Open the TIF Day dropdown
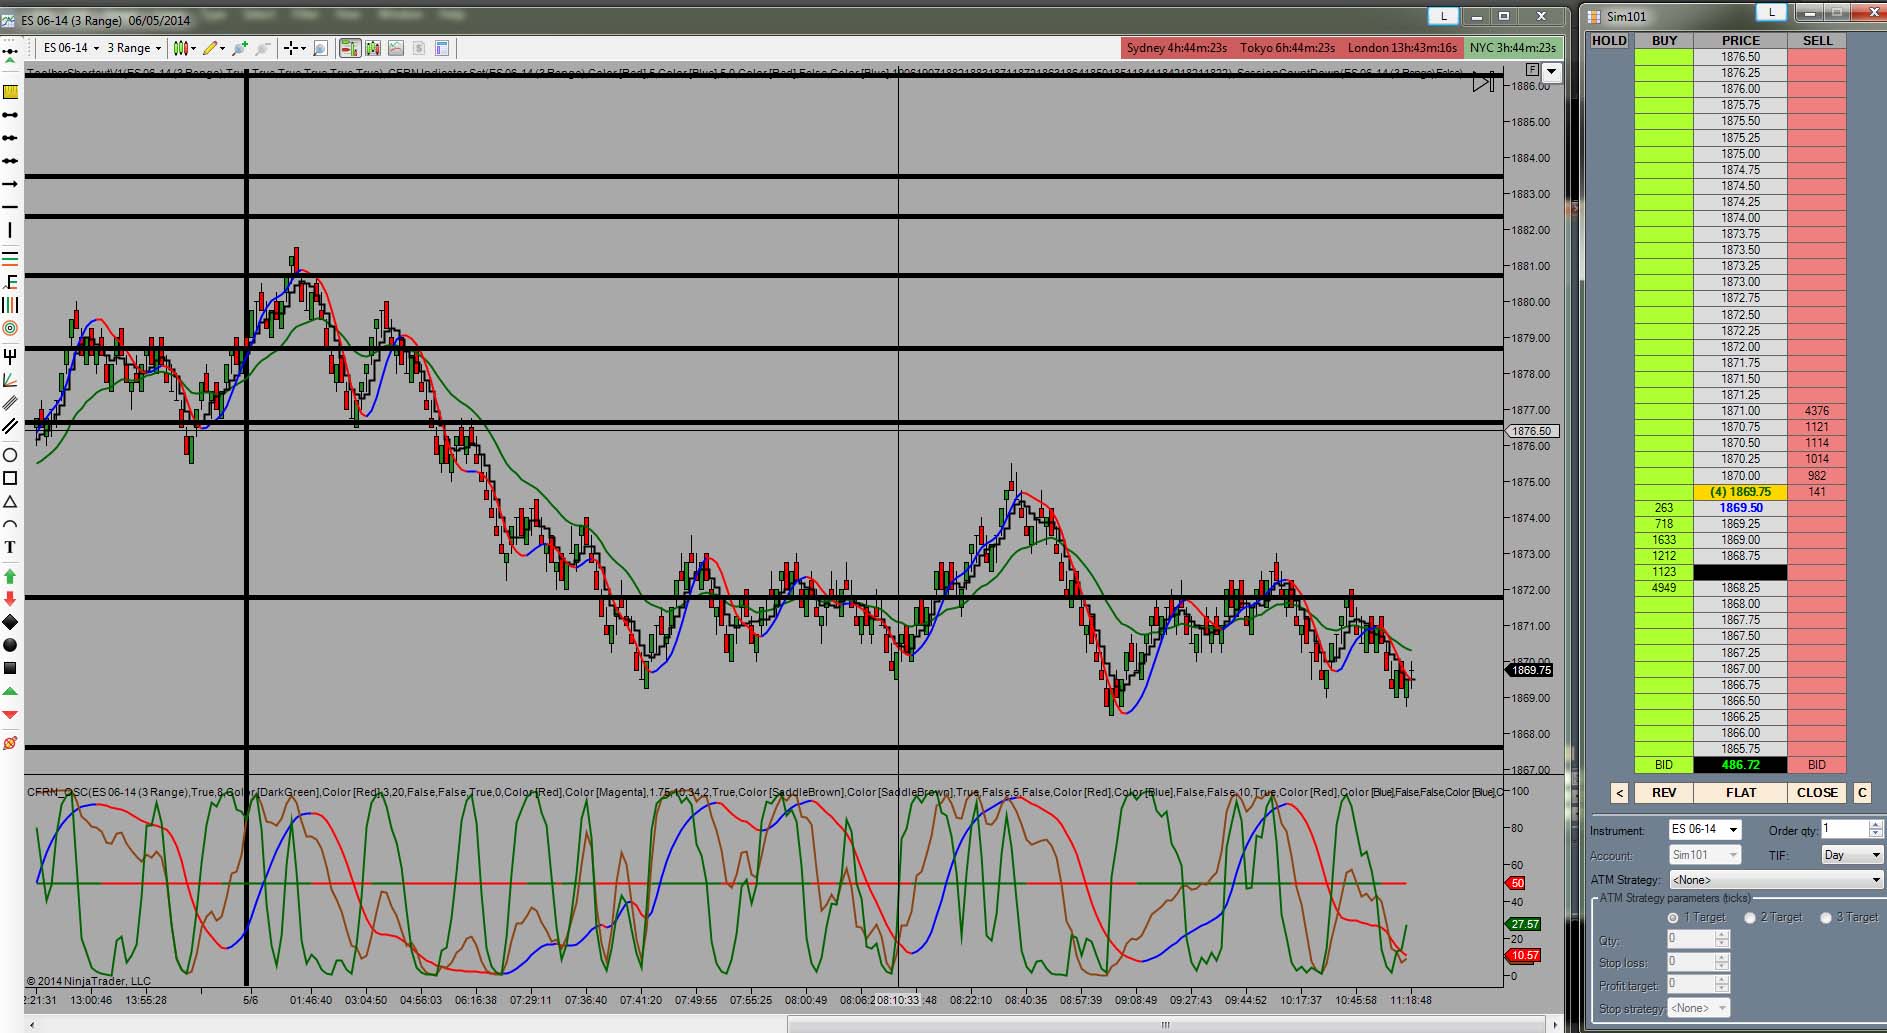This screenshot has width=1887, height=1033. click(x=1852, y=855)
